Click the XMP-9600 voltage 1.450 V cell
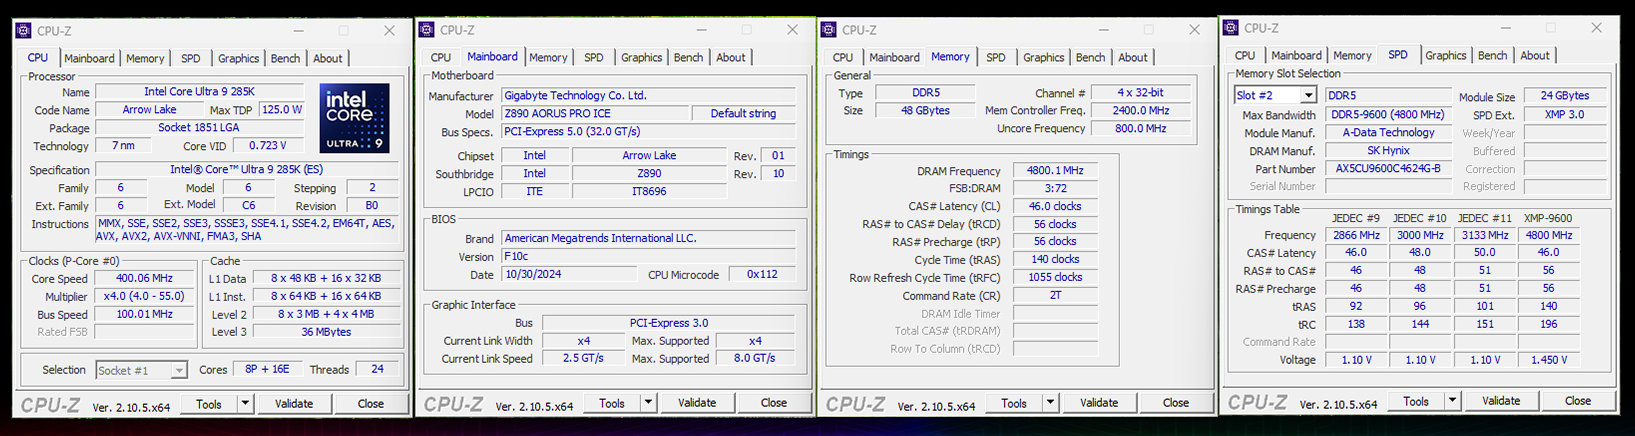The image size is (1635, 436). click(1548, 359)
